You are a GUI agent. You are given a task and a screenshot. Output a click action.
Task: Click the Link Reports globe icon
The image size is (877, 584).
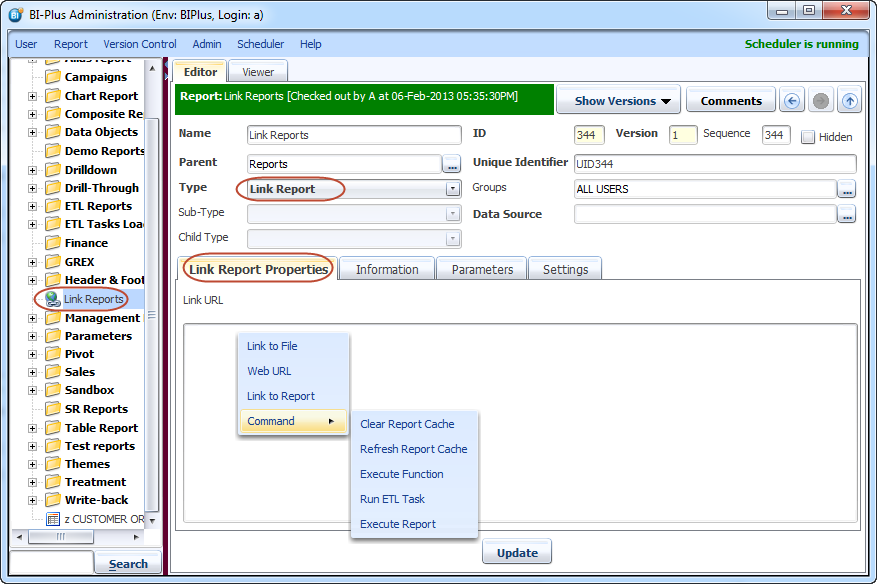tap(52, 299)
